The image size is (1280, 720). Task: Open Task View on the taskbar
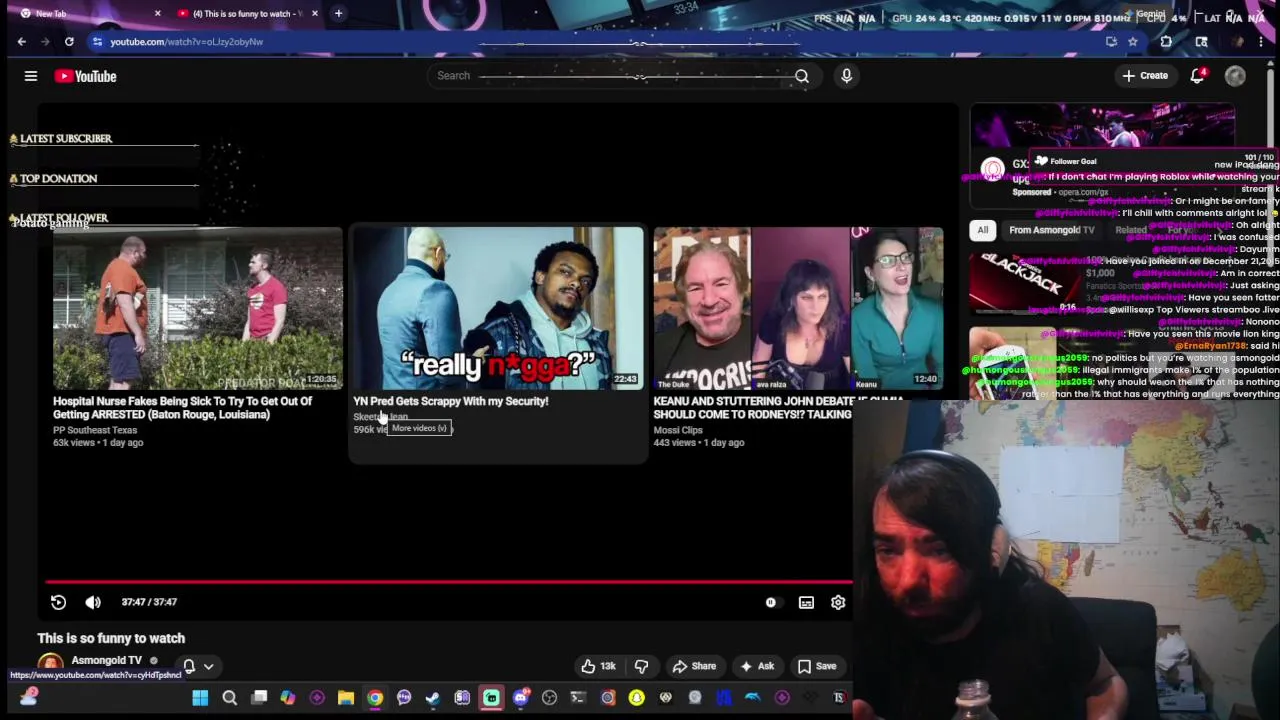click(259, 698)
